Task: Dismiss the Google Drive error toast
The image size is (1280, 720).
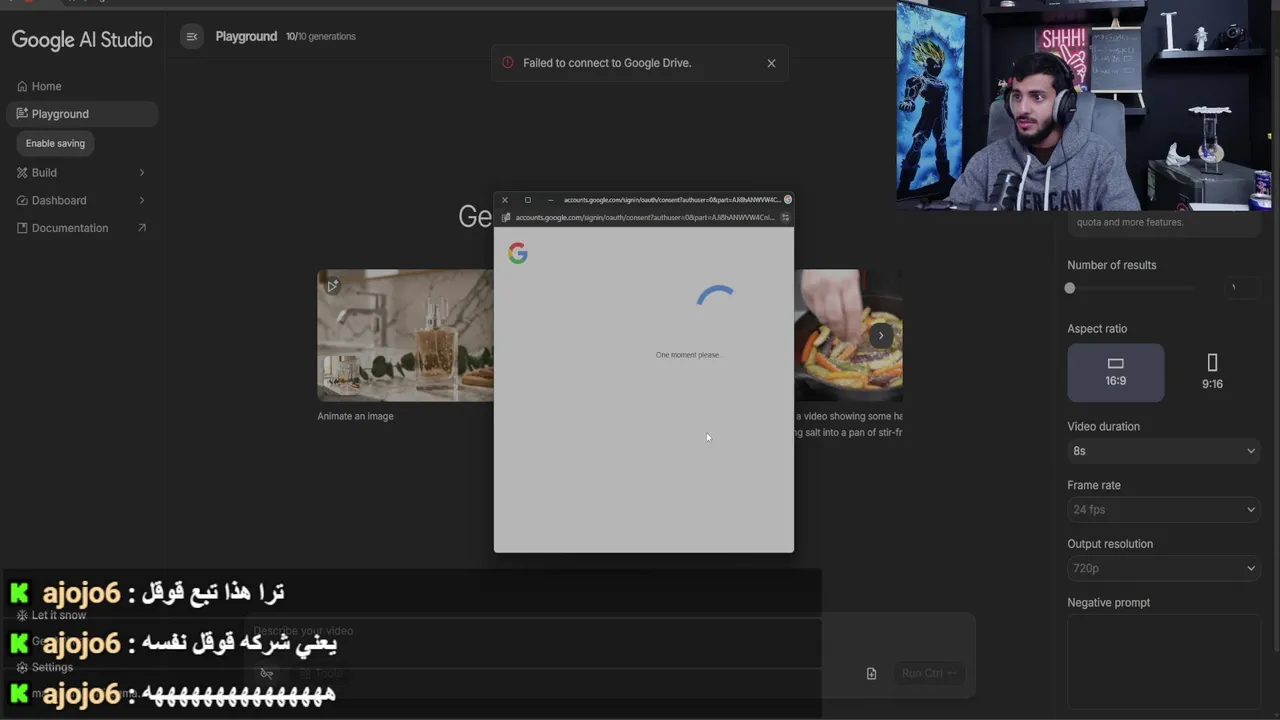Action: coord(771,63)
